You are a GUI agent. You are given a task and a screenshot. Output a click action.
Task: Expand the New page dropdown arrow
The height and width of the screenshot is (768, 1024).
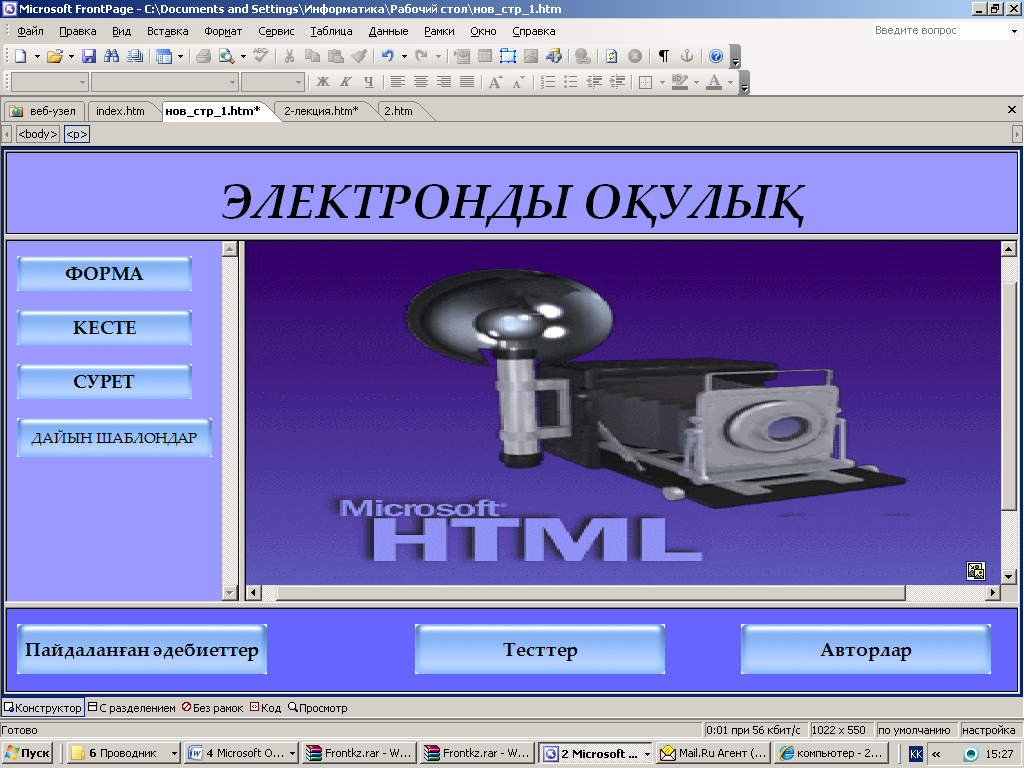click(x=37, y=56)
